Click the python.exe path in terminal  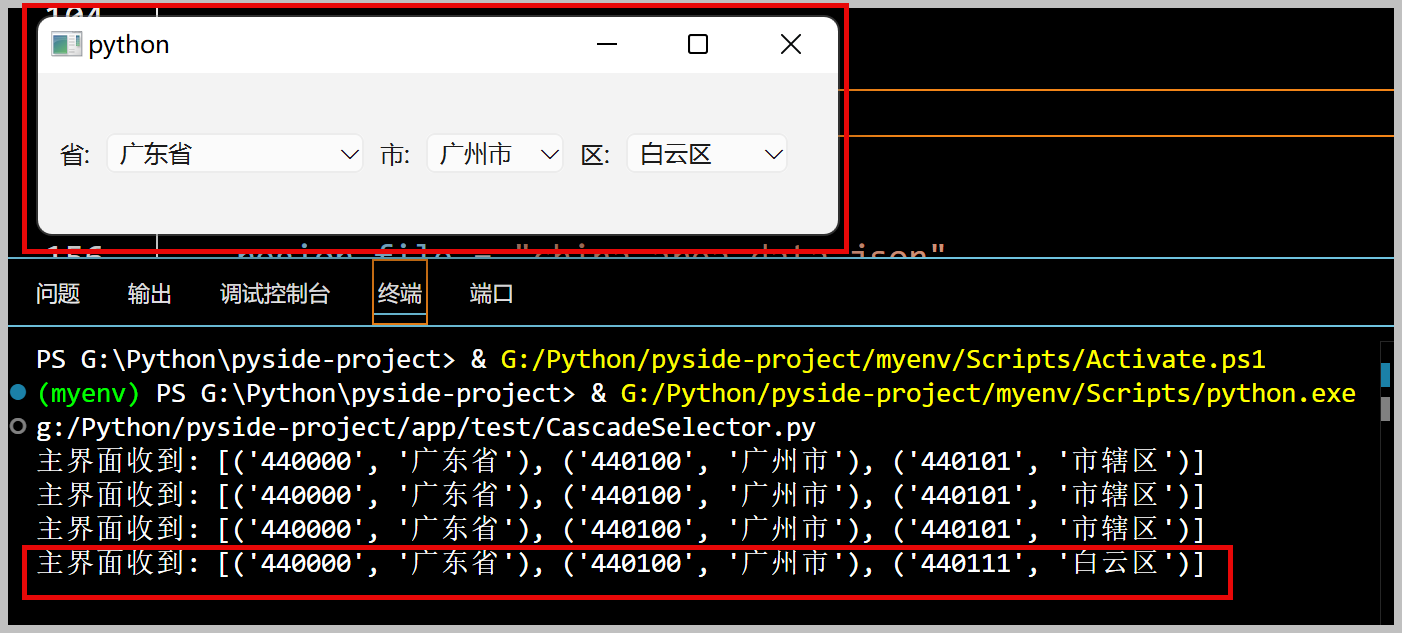pyautogui.click(x=987, y=393)
